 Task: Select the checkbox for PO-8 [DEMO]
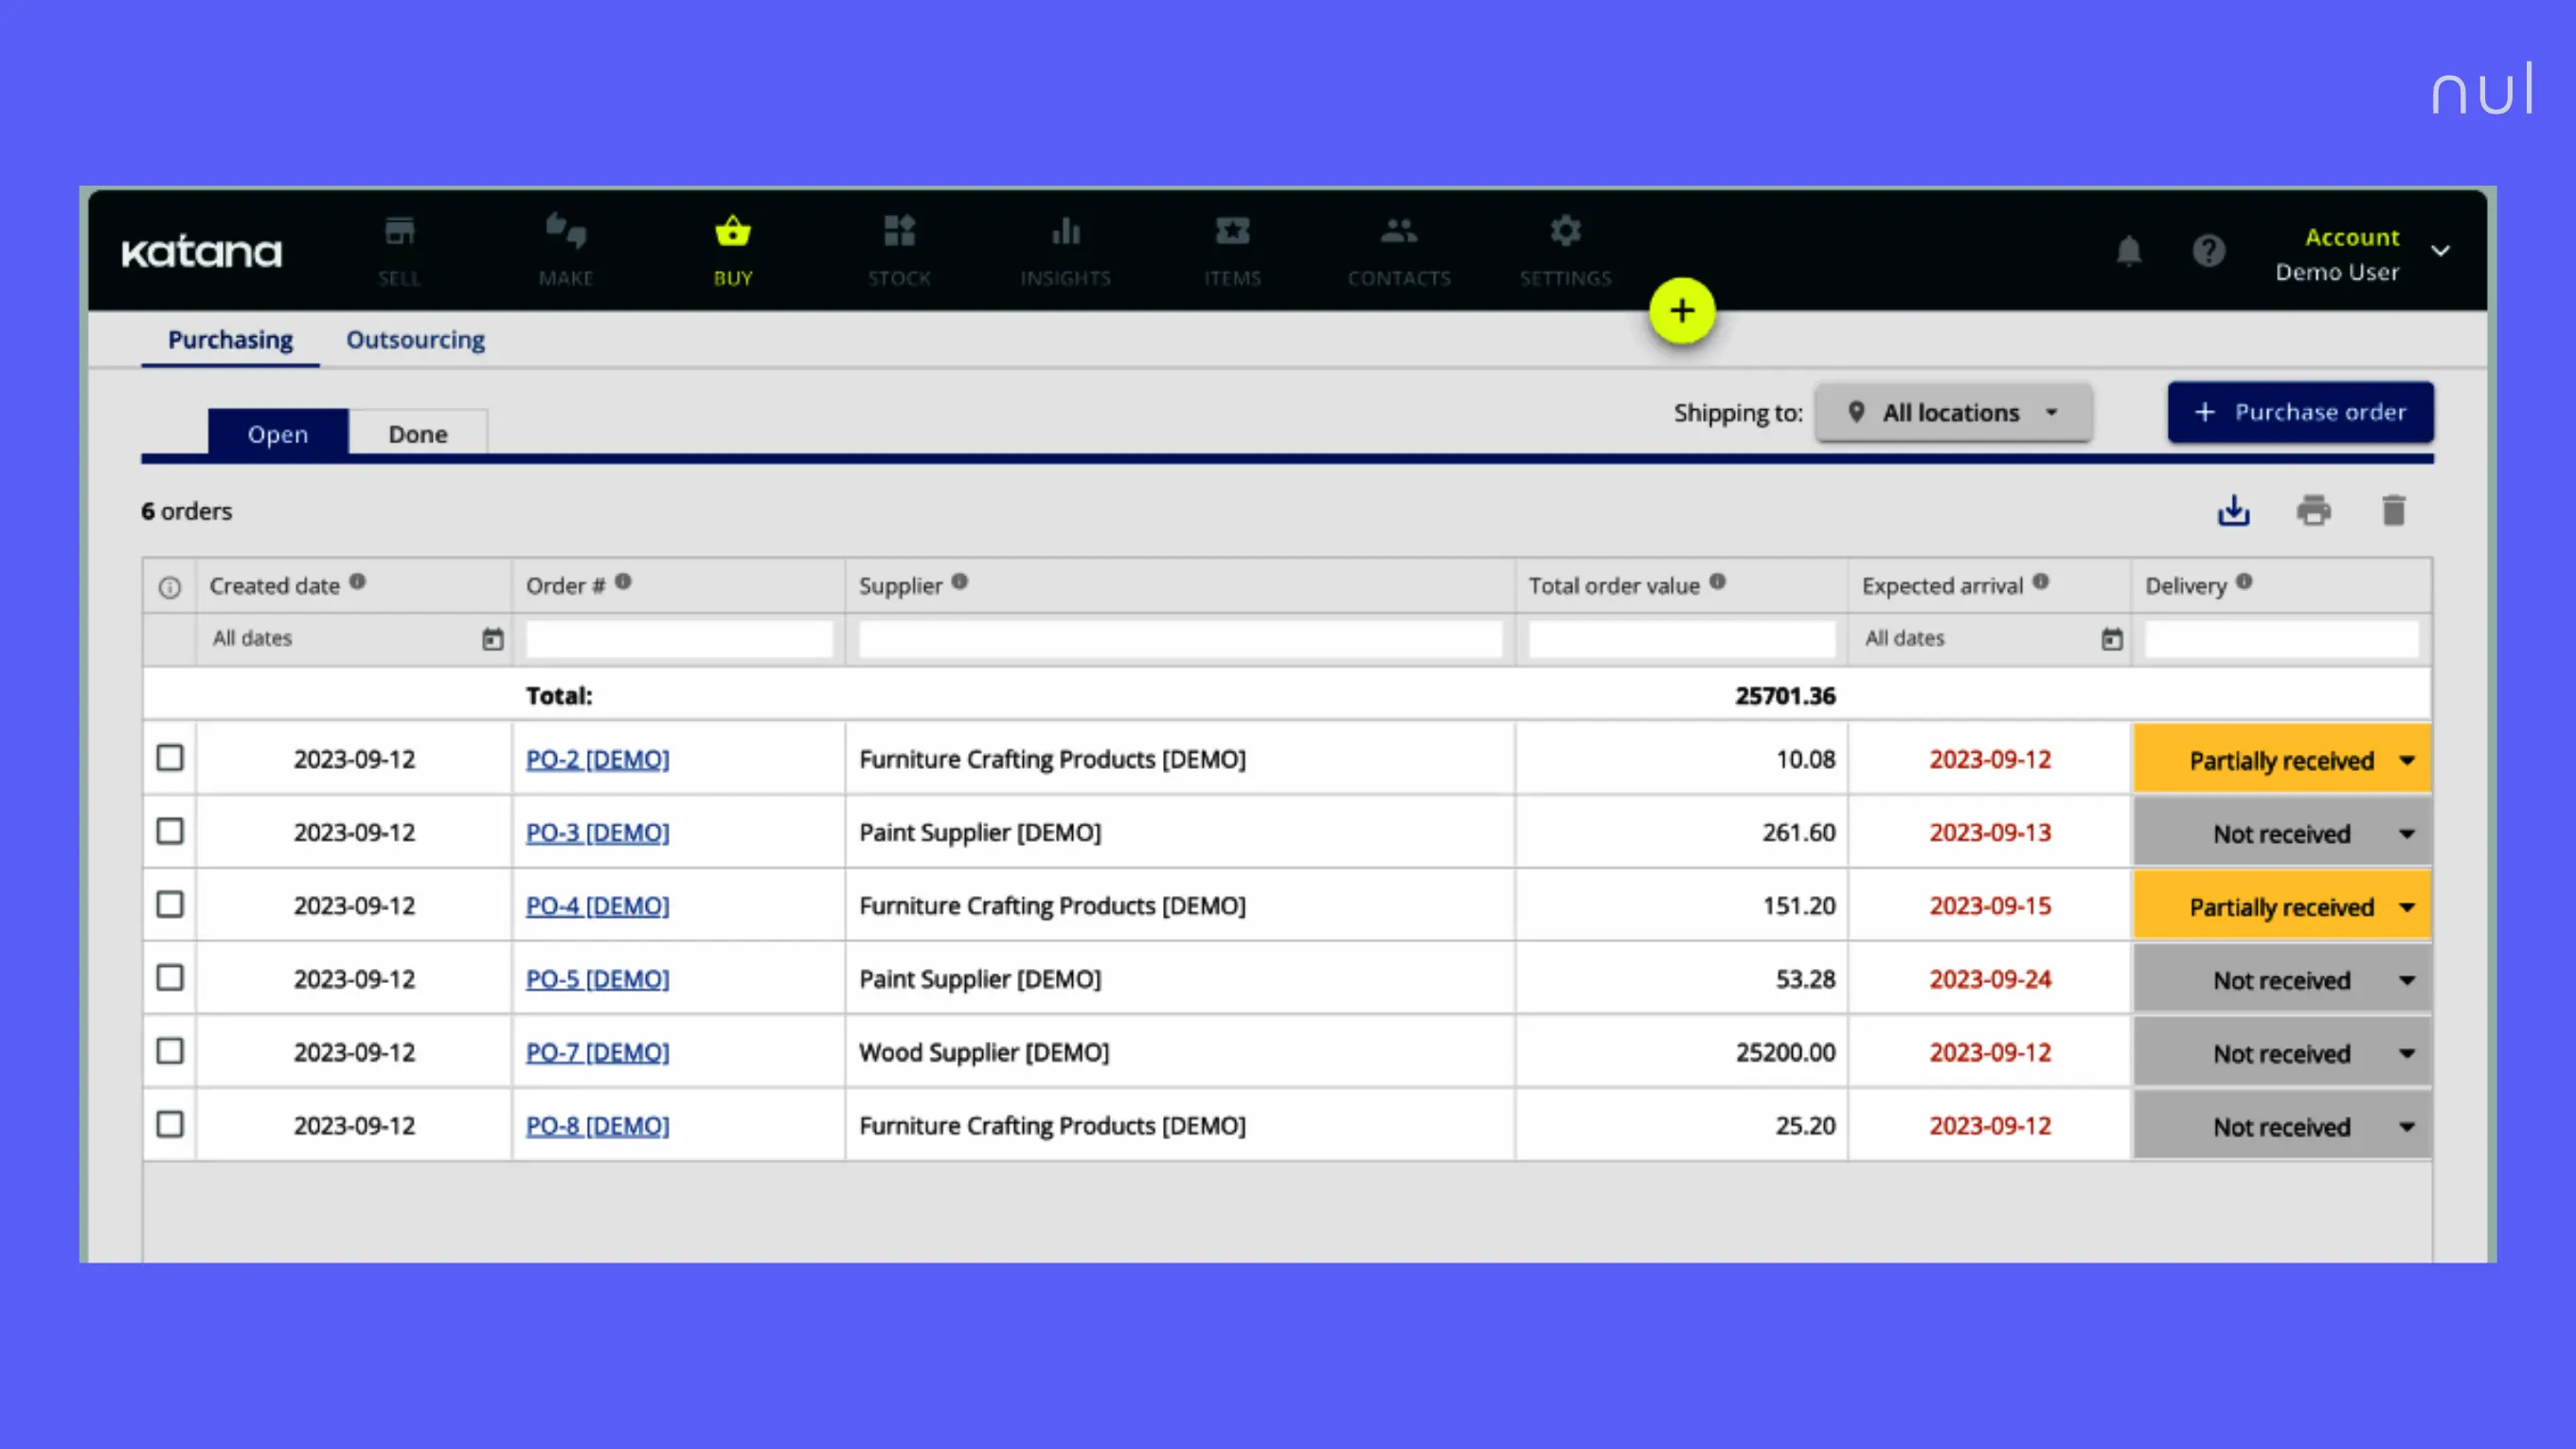[170, 1124]
